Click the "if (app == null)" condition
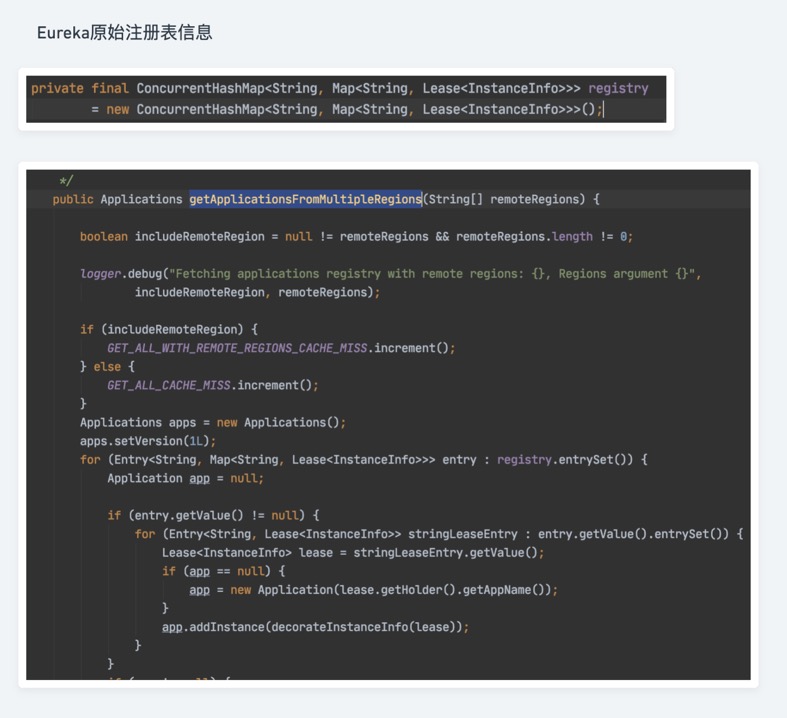Screen dimensions: 787x718 point(223,571)
